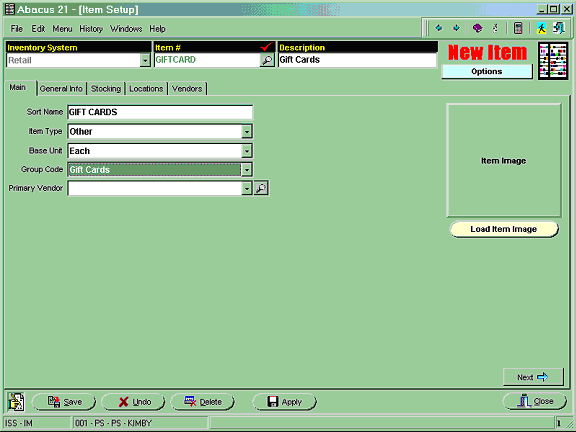Click the abacus logo icon near Options

[553, 61]
